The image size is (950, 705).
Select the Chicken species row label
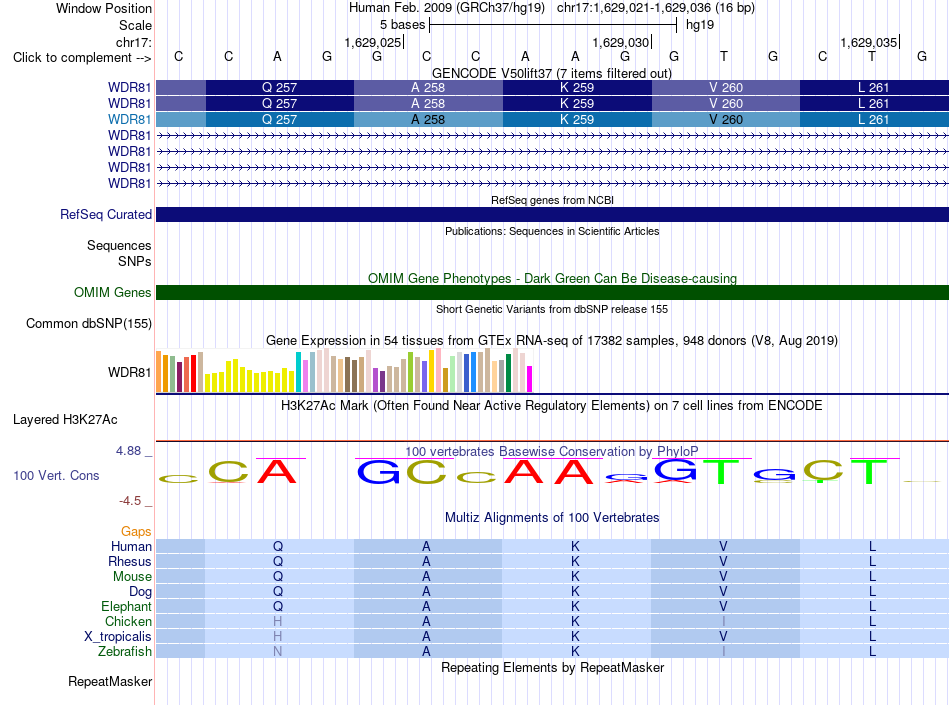click(128, 621)
